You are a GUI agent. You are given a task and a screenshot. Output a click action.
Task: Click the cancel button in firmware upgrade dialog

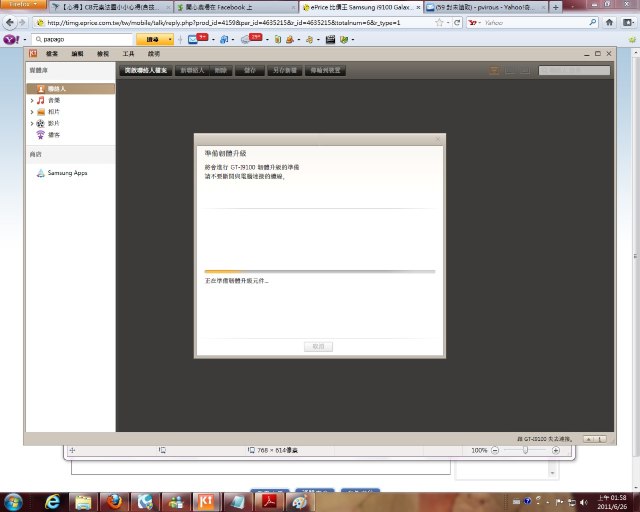(x=318, y=346)
